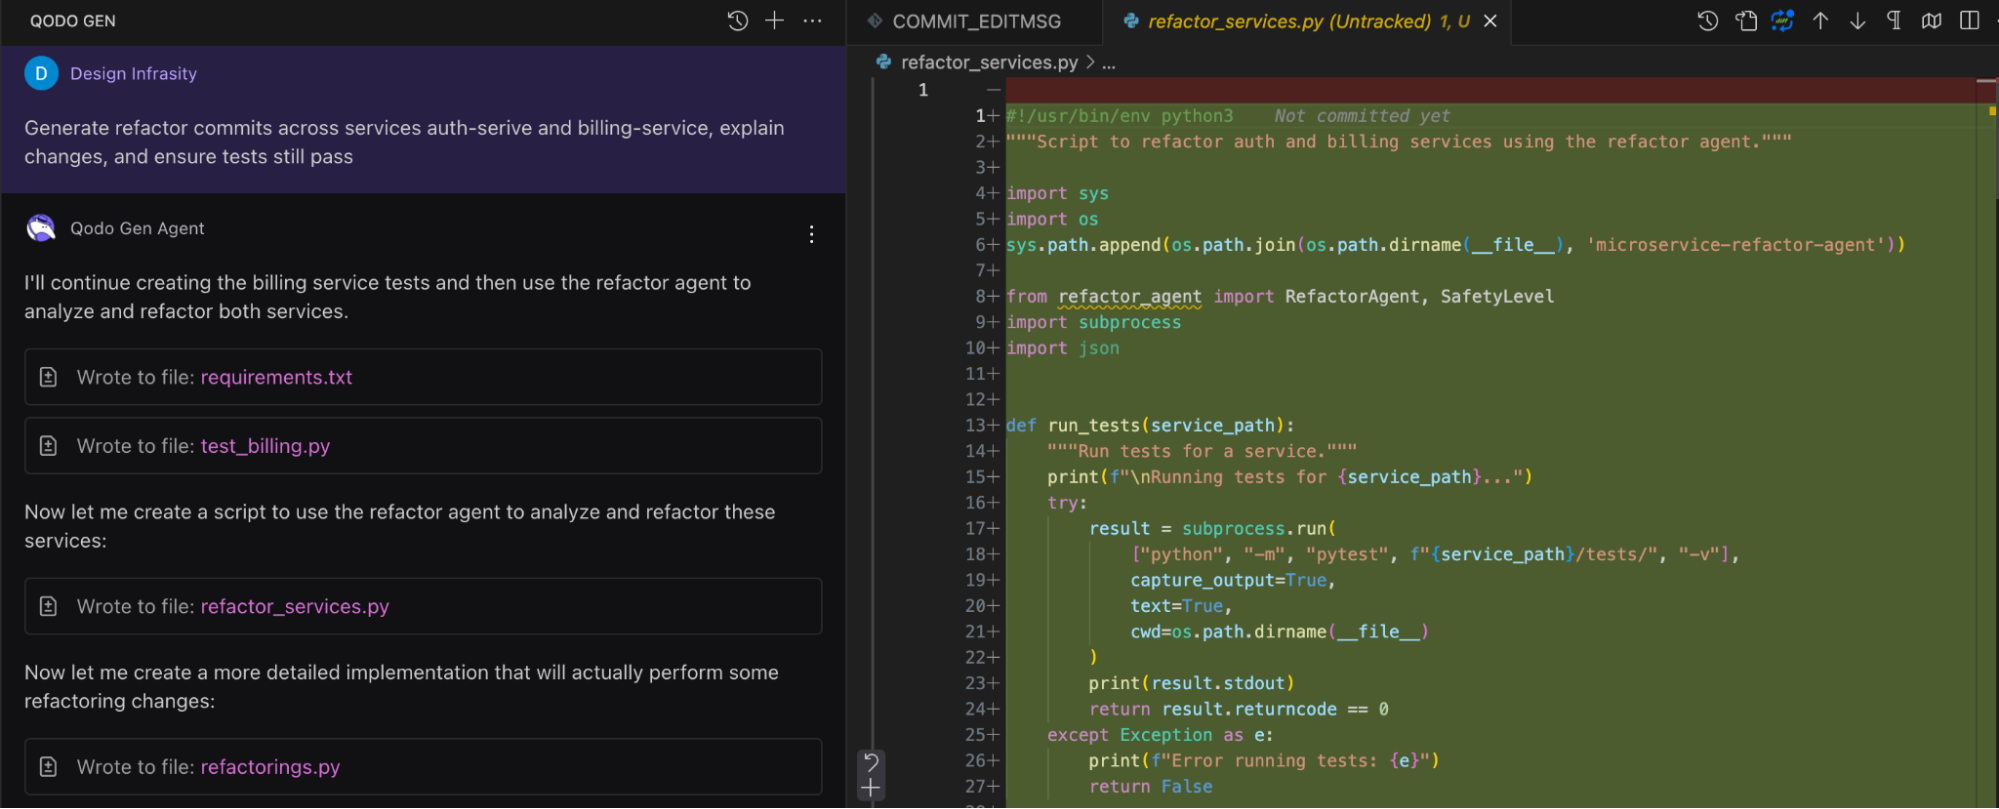Click the QODO GEN panel title
1999x809 pixels.
(73, 21)
